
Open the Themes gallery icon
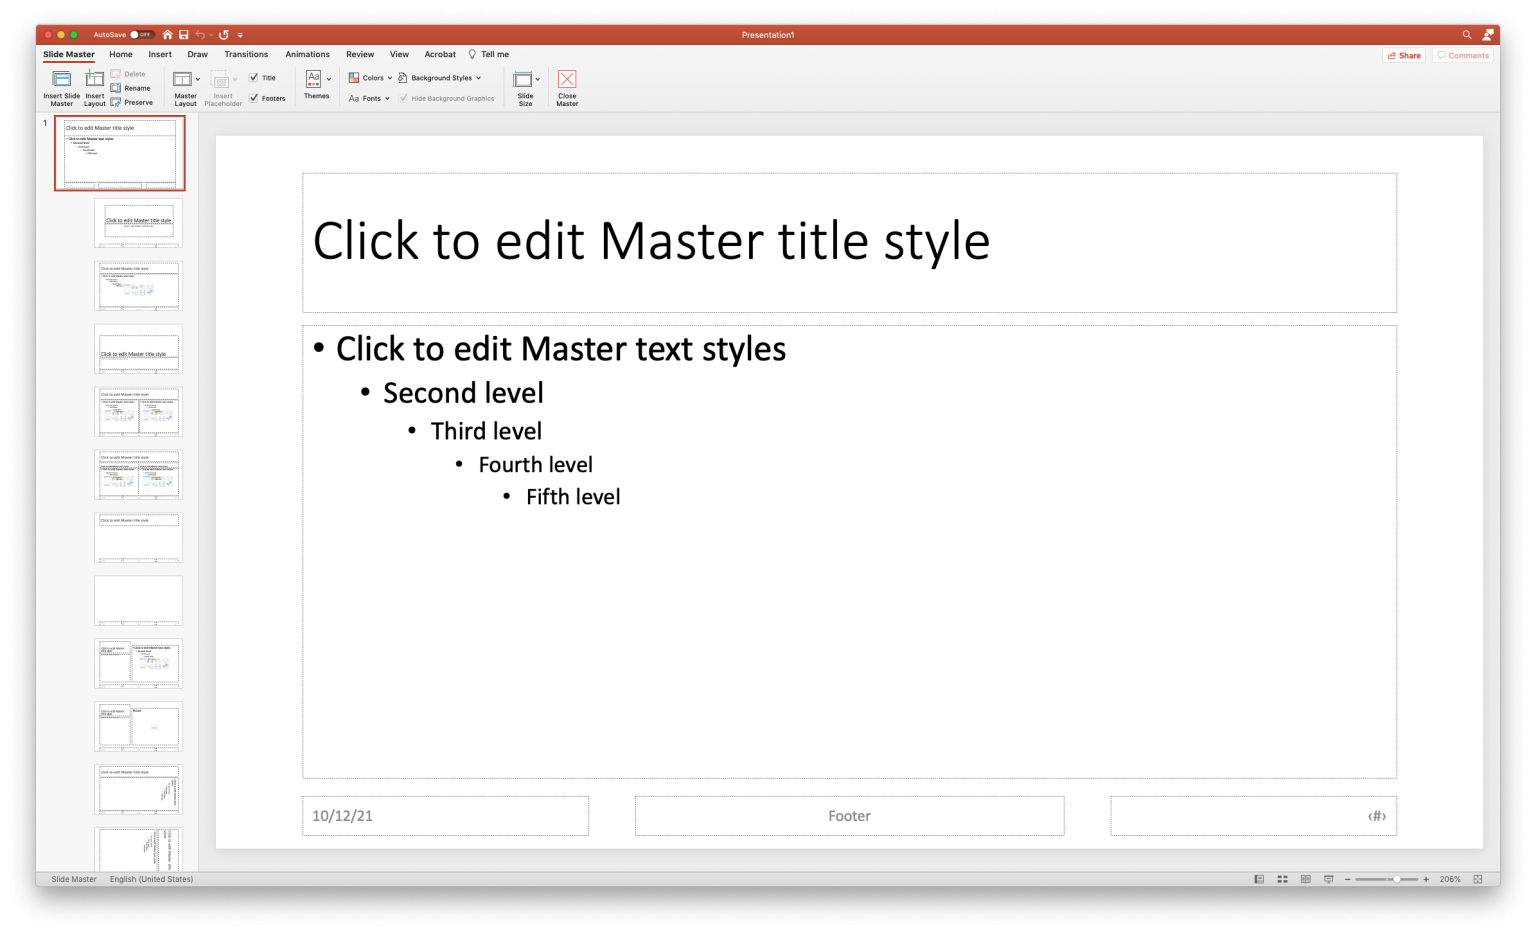(313, 79)
